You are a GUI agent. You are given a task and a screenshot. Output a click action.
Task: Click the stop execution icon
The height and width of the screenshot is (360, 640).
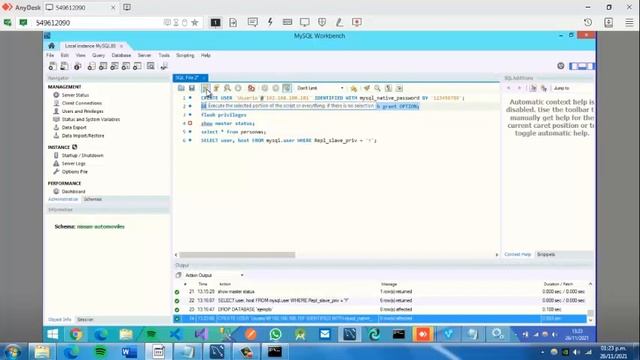(238, 88)
